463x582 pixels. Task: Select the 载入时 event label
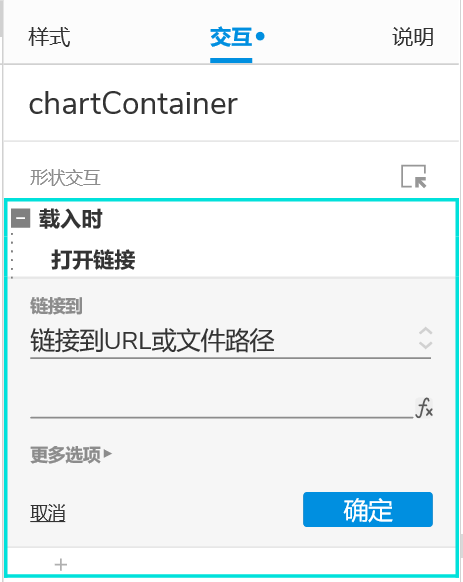tap(71, 219)
